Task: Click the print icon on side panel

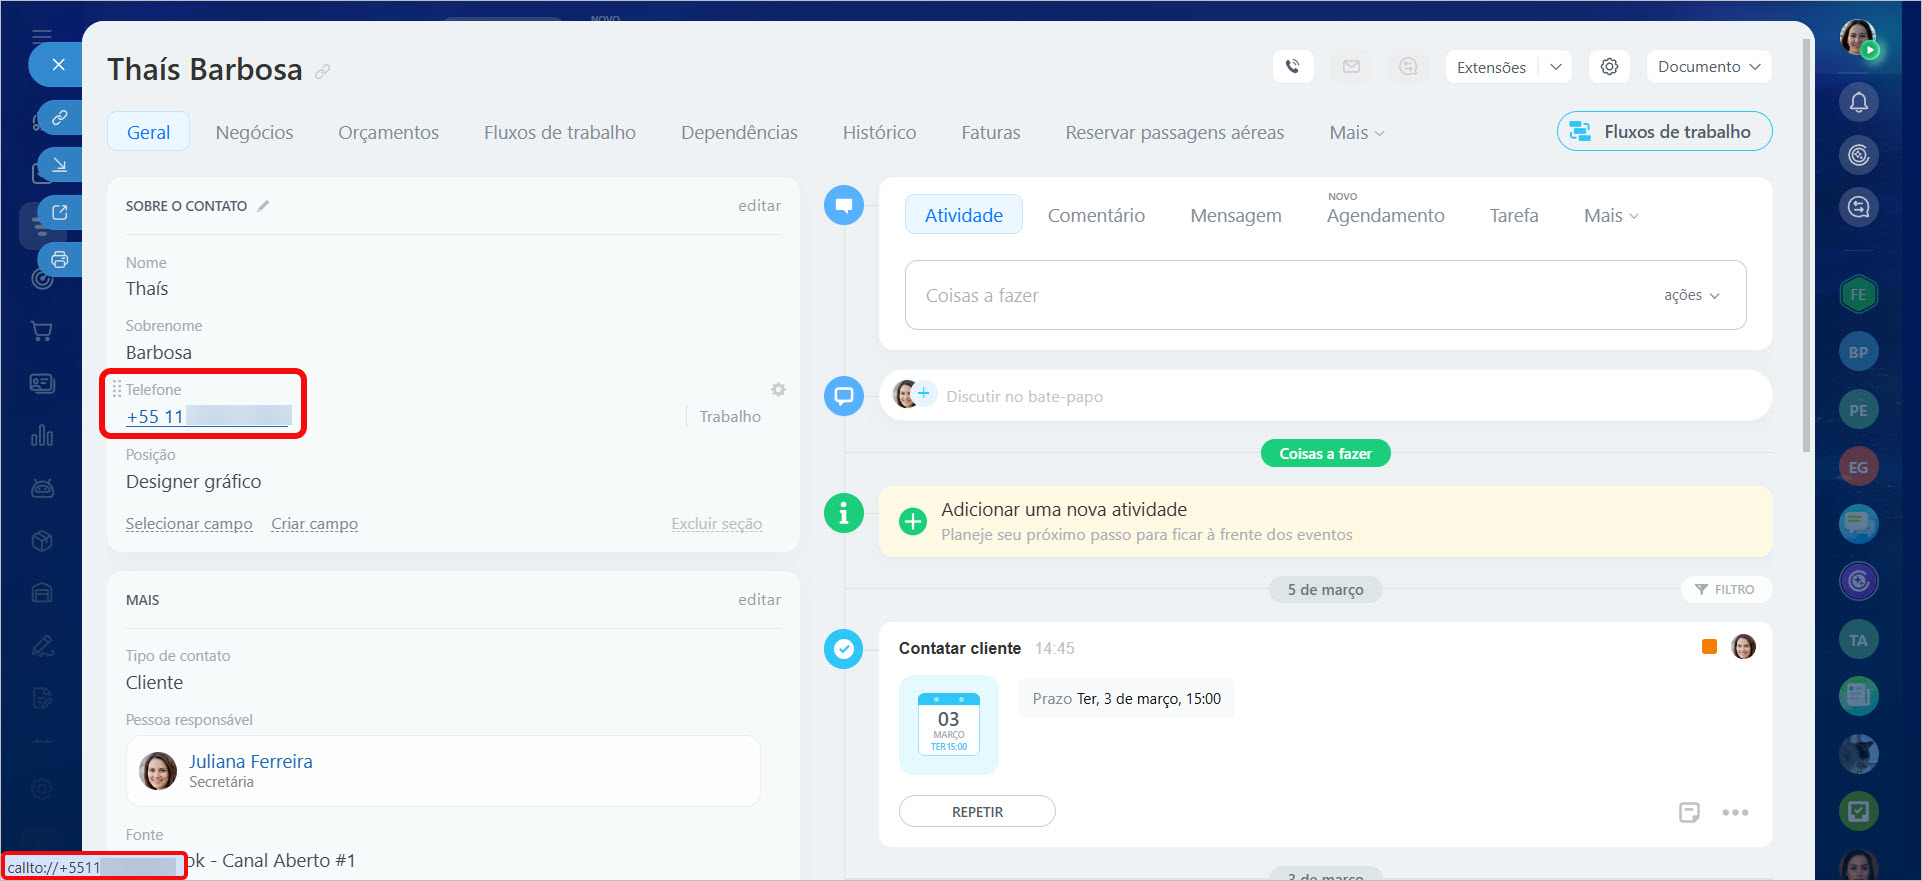Action: point(60,260)
